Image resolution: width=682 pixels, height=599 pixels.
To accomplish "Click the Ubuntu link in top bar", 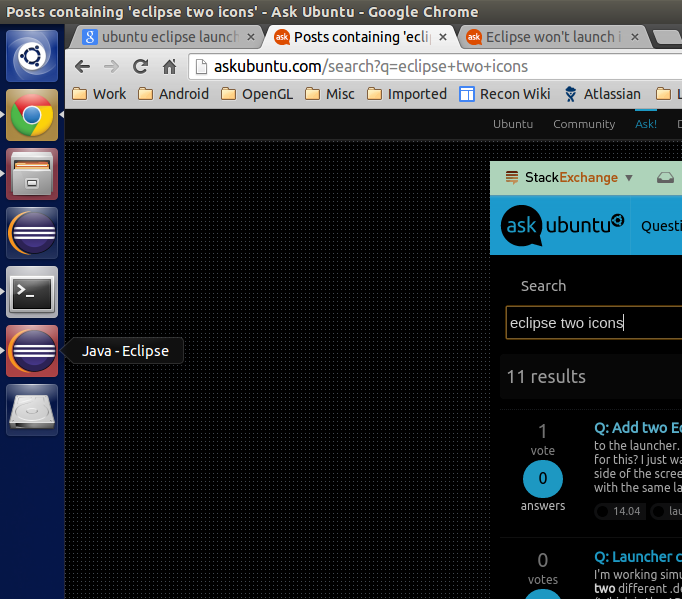I will (513, 124).
